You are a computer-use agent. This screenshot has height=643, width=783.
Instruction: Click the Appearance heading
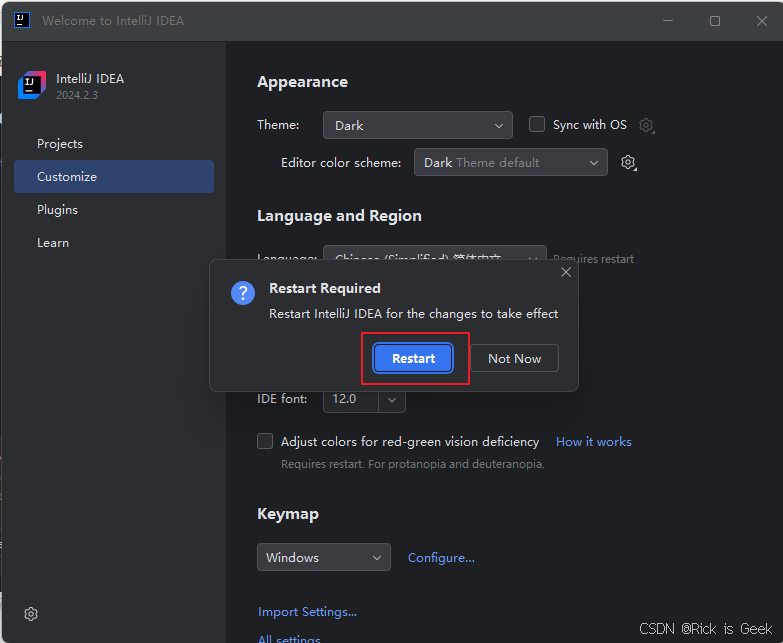302,82
